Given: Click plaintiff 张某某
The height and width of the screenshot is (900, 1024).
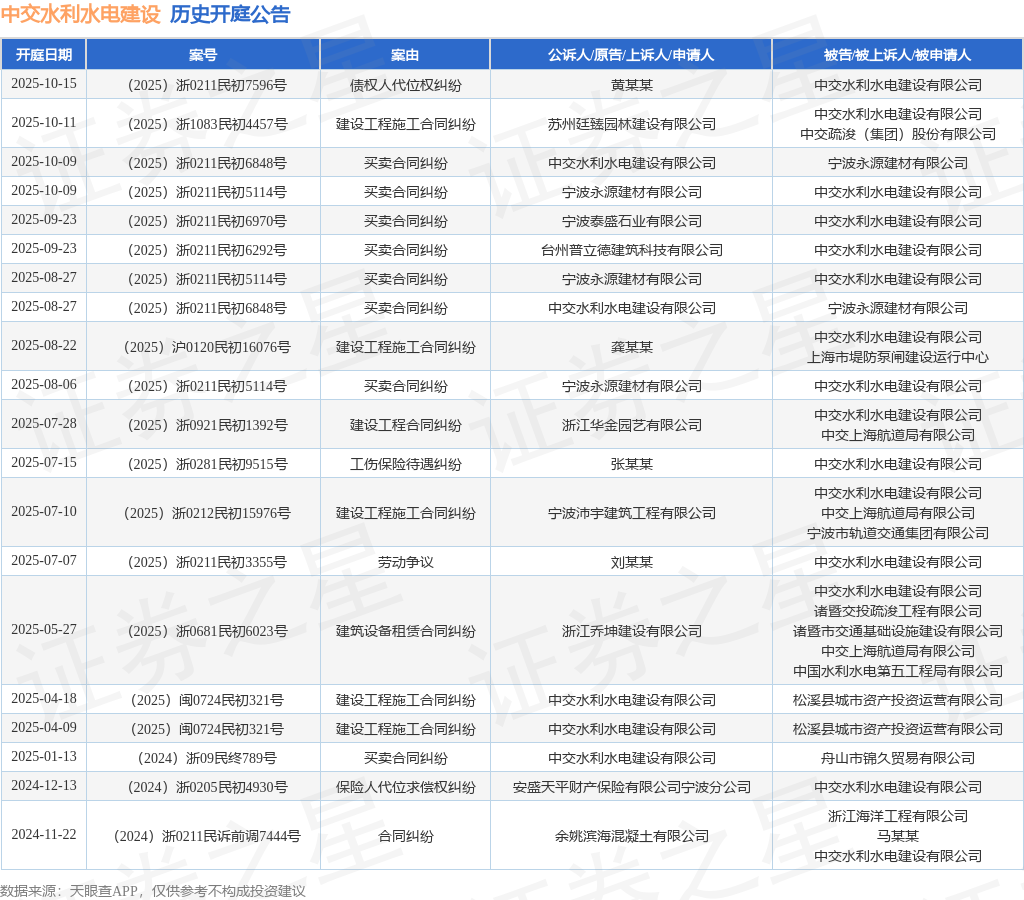Looking at the screenshot, I should click(x=632, y=464).
